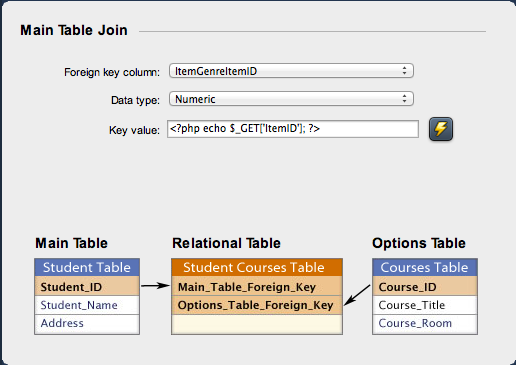This screenshot has width=516, height=365.
Task: Select the Main_Table_Foreign_Key row
Action: pos(257,286)
